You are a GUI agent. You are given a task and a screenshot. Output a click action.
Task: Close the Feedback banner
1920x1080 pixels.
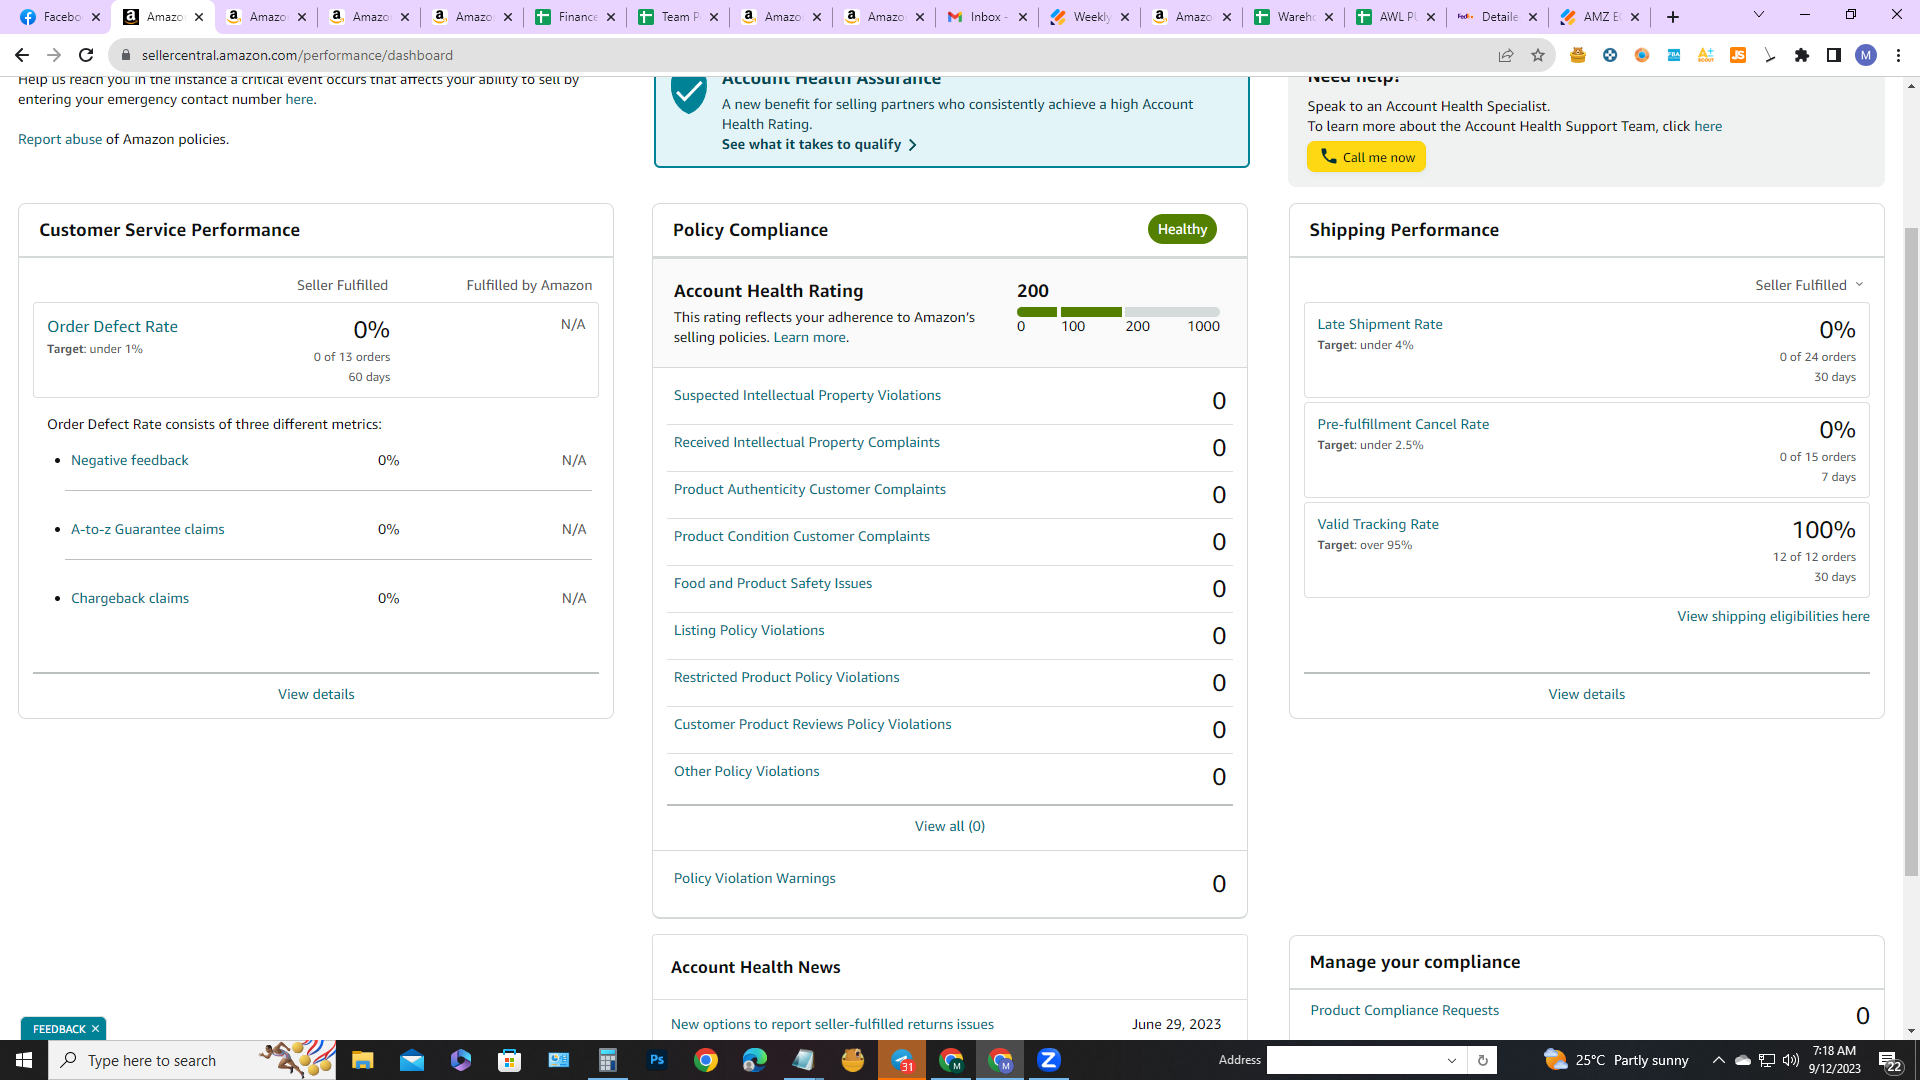tap(96, 1029)
